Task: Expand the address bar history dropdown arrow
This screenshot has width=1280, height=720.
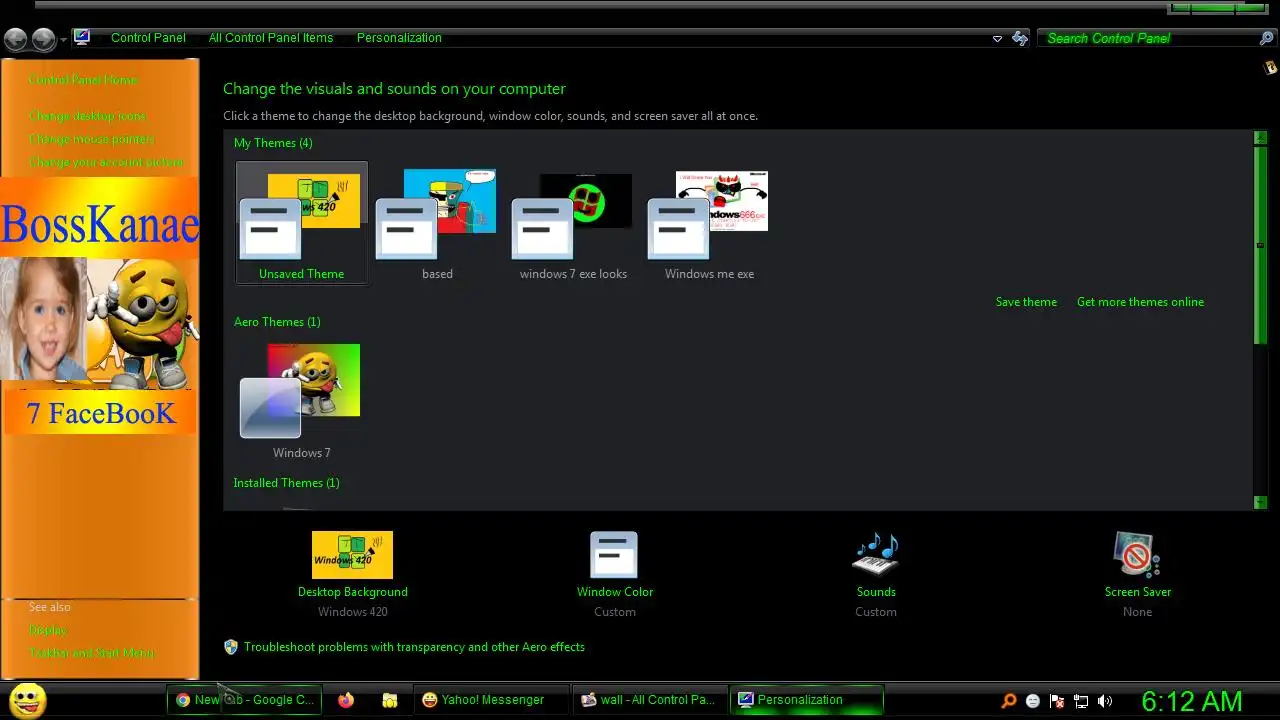Action: pyautogui.click(x=997, y=38)
